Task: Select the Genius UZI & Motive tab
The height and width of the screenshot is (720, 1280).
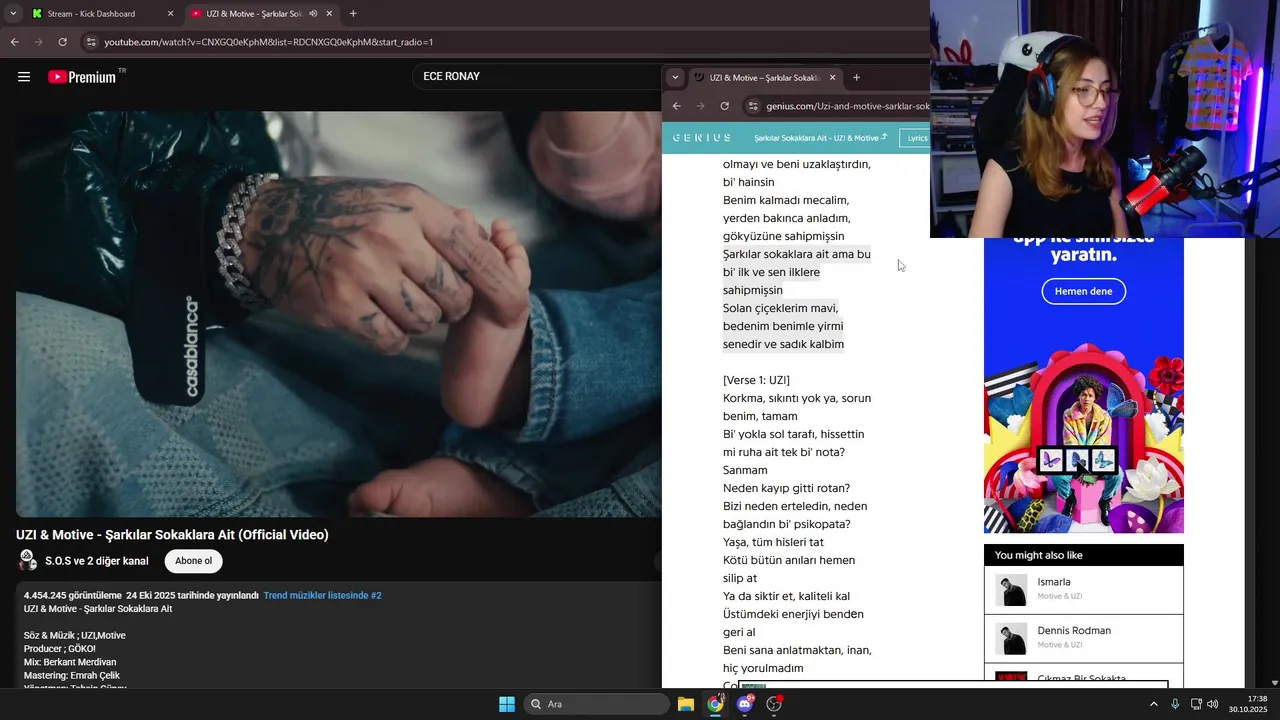Action: (x=765, y=77)
